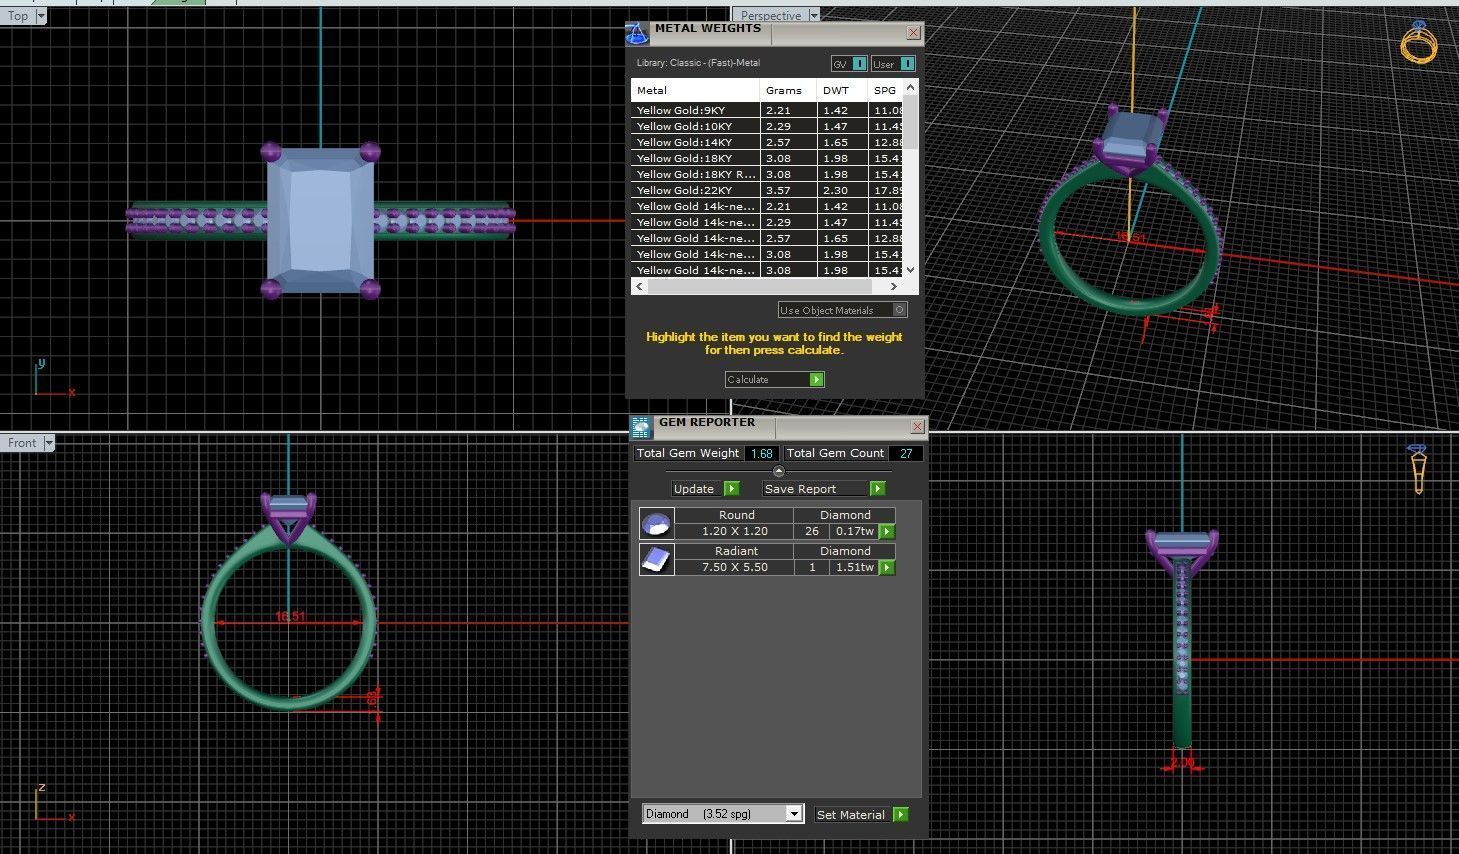The width and height of the screenshot is (1459, 854).
Task: Click the green arrow beside 1.51tw
Action: 886,568
